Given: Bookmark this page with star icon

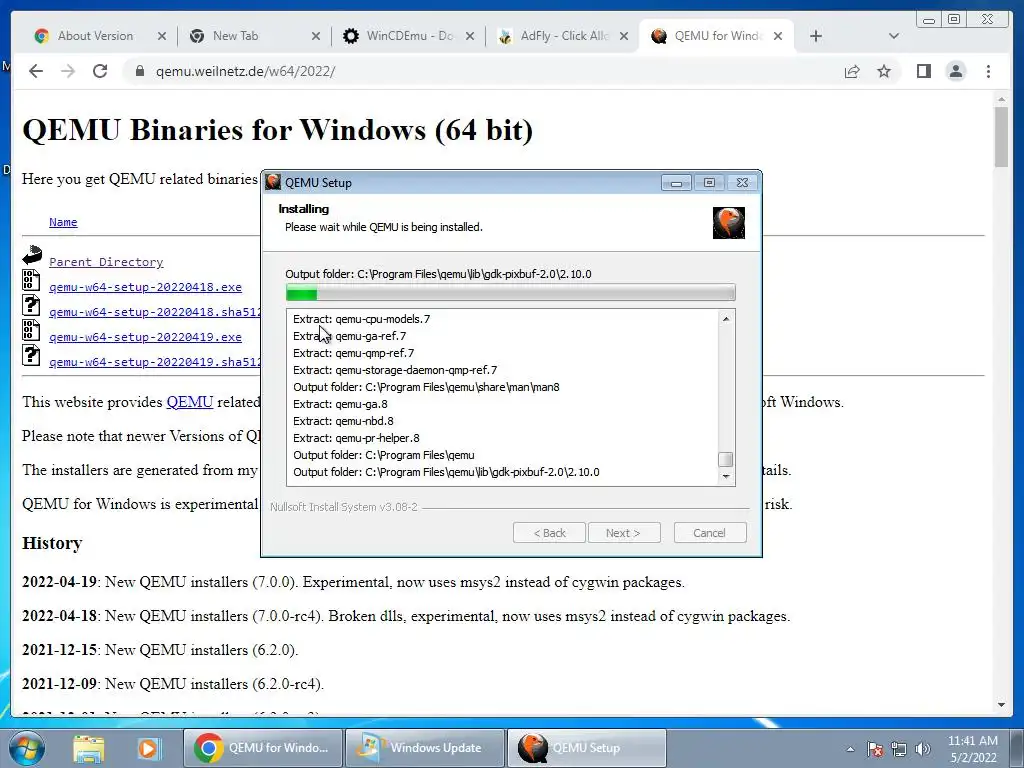Looking at the screenshot, I should point(884,71).
